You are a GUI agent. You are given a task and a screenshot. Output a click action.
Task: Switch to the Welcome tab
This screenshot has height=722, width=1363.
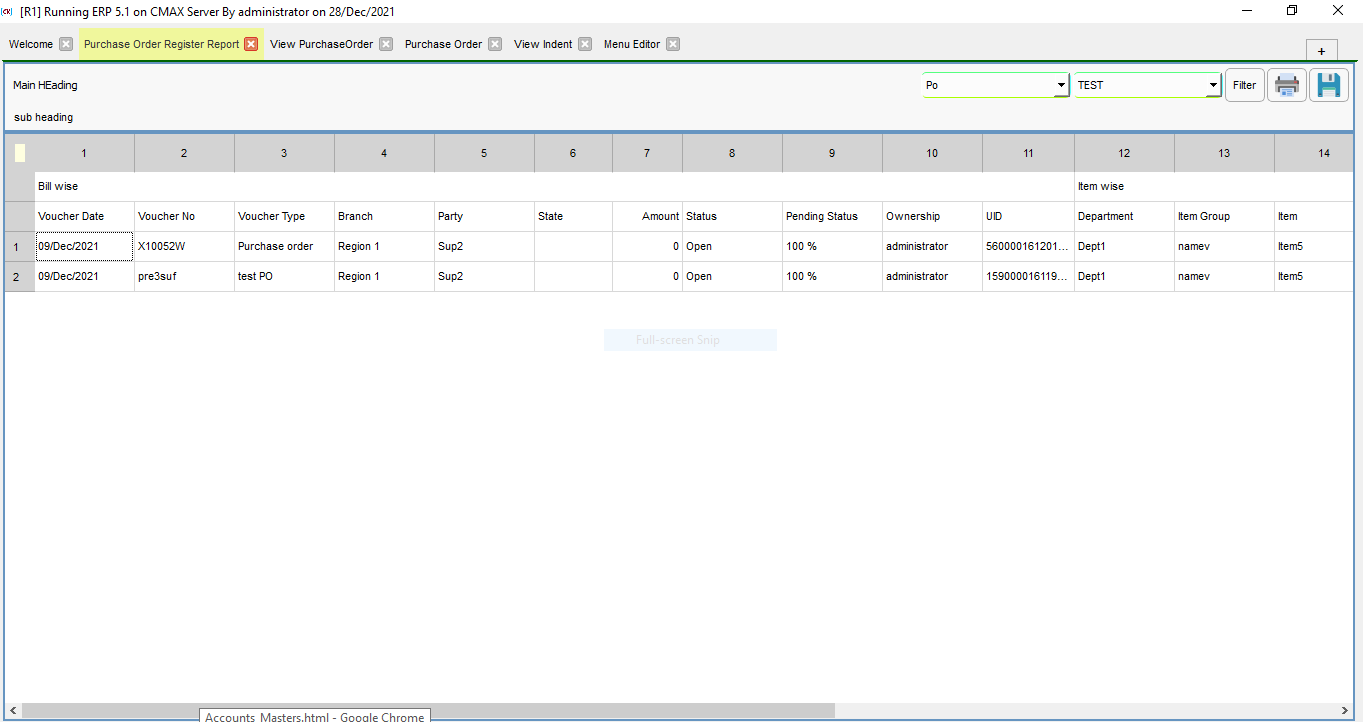pos(30,44)
